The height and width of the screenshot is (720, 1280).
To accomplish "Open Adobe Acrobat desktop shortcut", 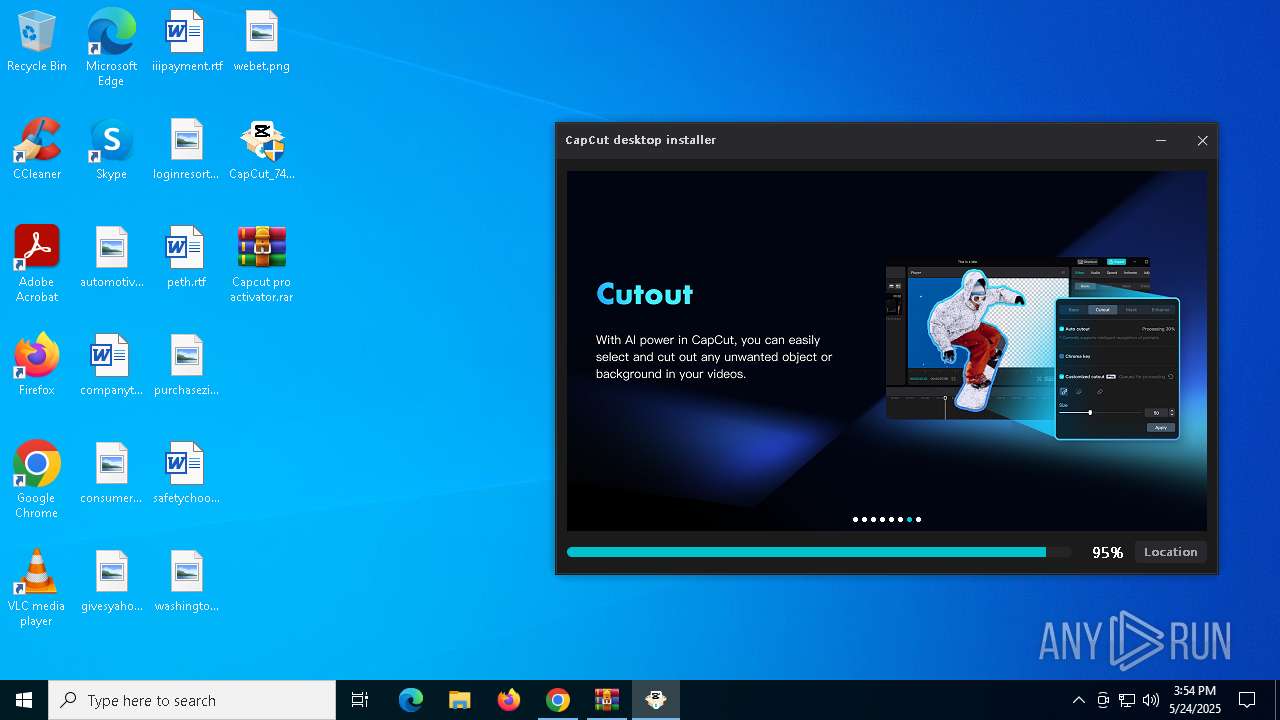I will [37, 264].
